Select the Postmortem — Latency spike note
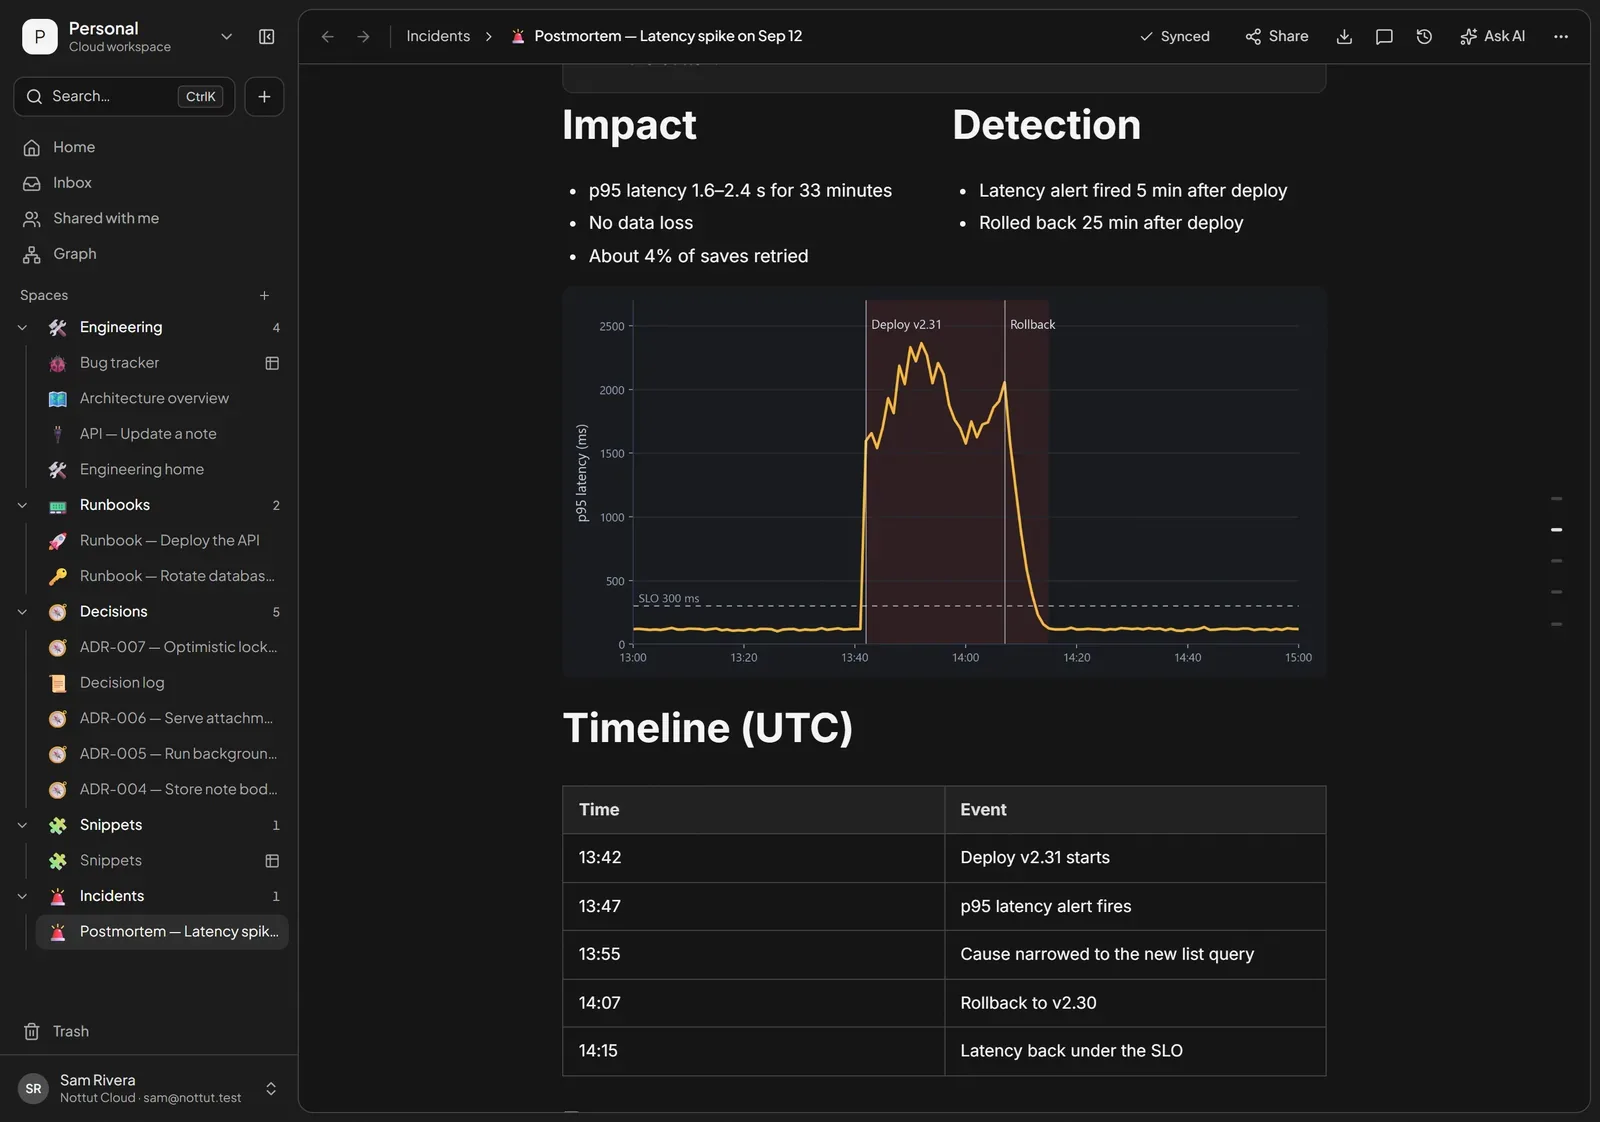This screenshot has width=1600, height=1122. (x=162, y=932)
